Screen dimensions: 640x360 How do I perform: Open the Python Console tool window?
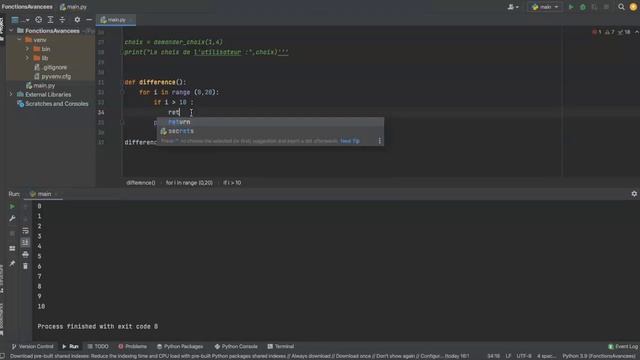(x=236, y=347)
